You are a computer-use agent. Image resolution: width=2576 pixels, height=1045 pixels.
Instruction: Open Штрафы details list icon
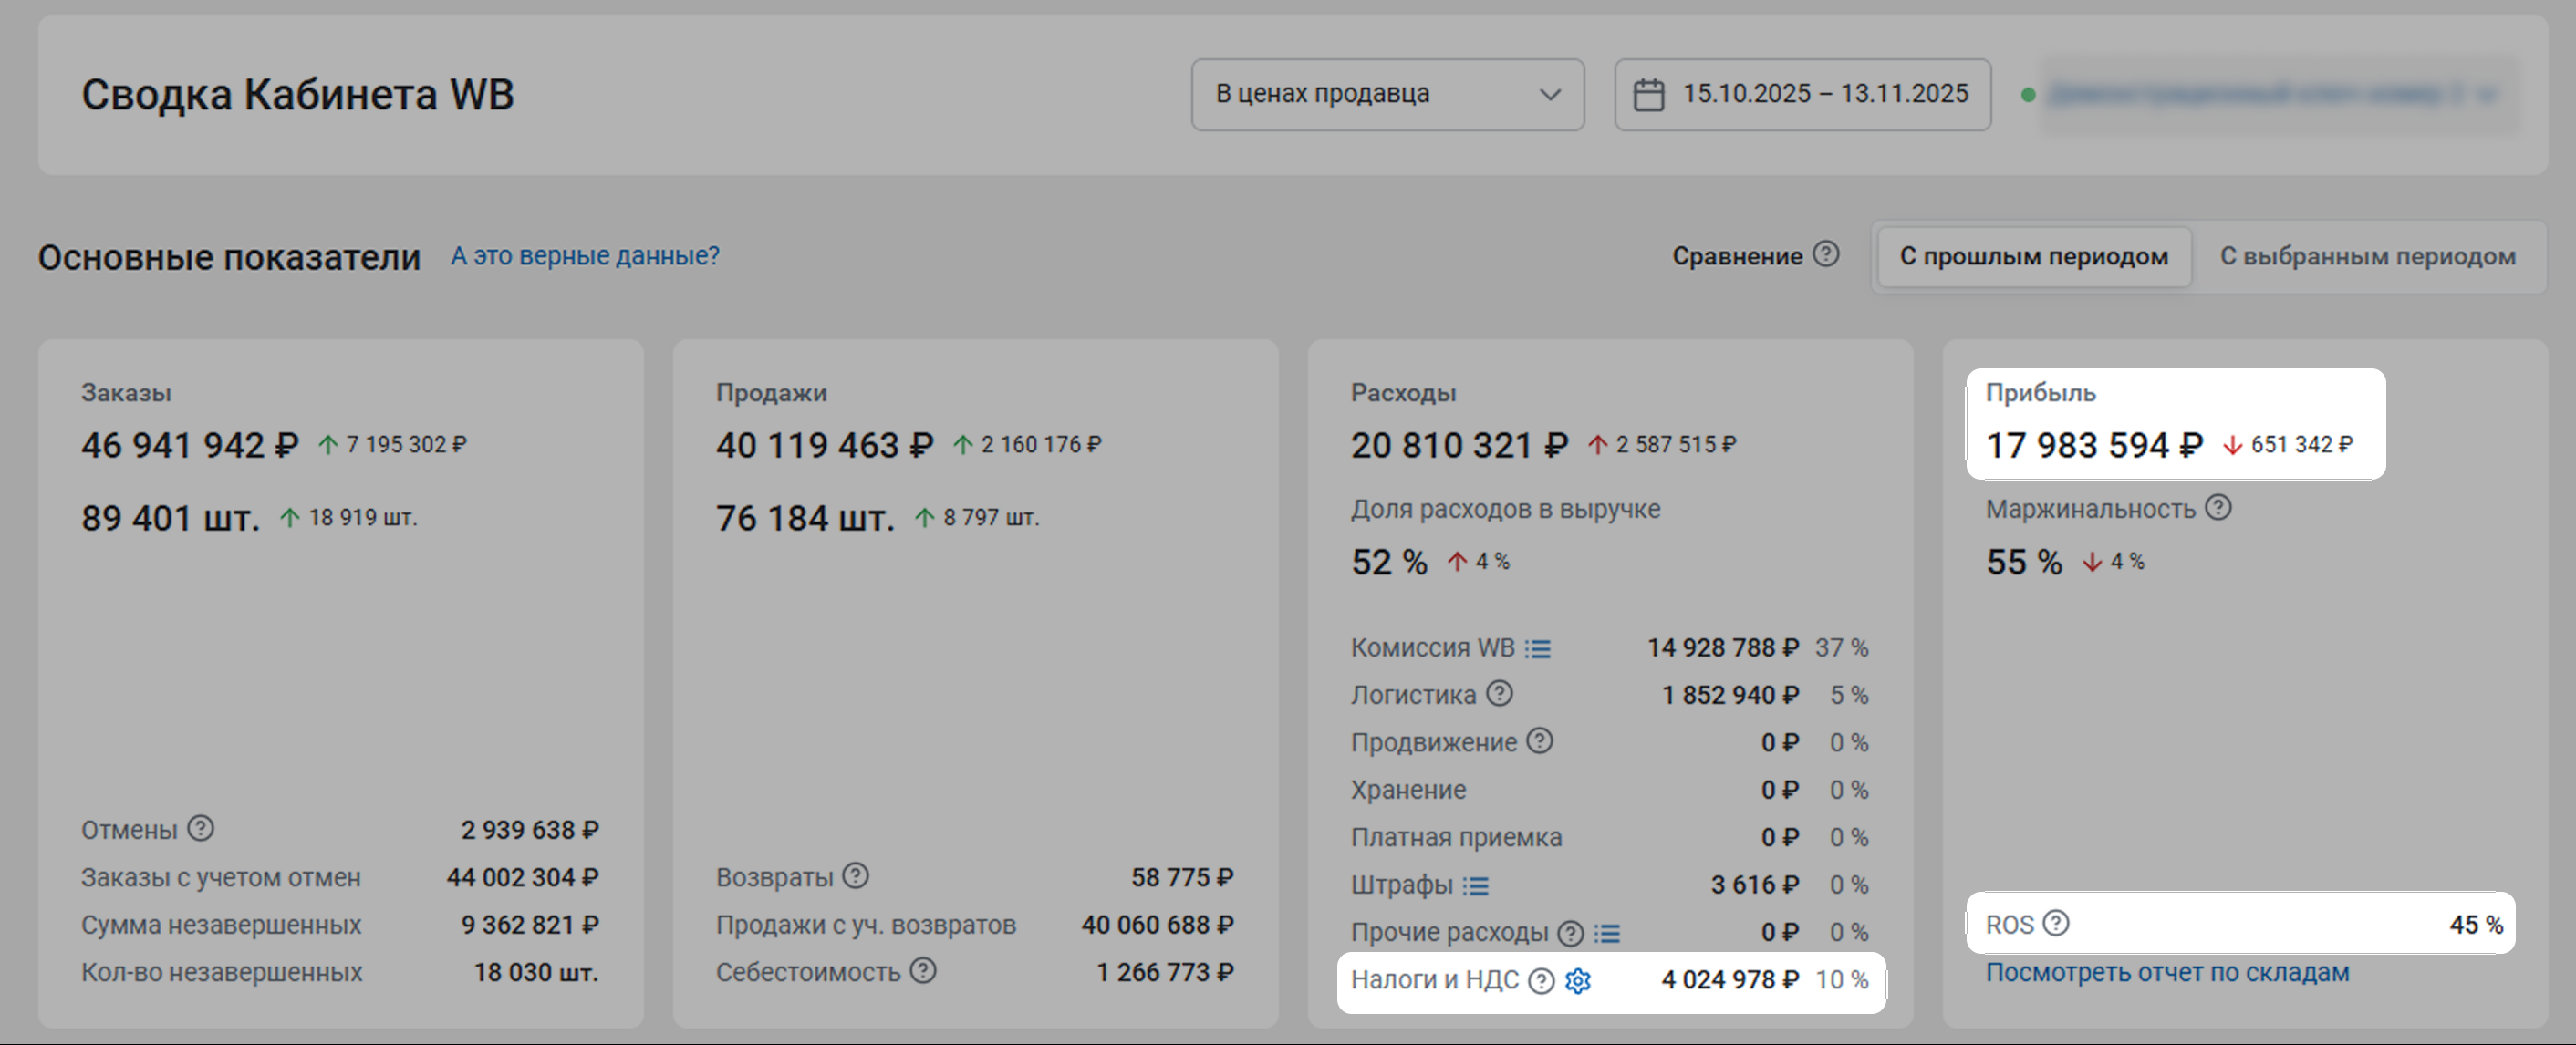click(x=1476, y=886)
